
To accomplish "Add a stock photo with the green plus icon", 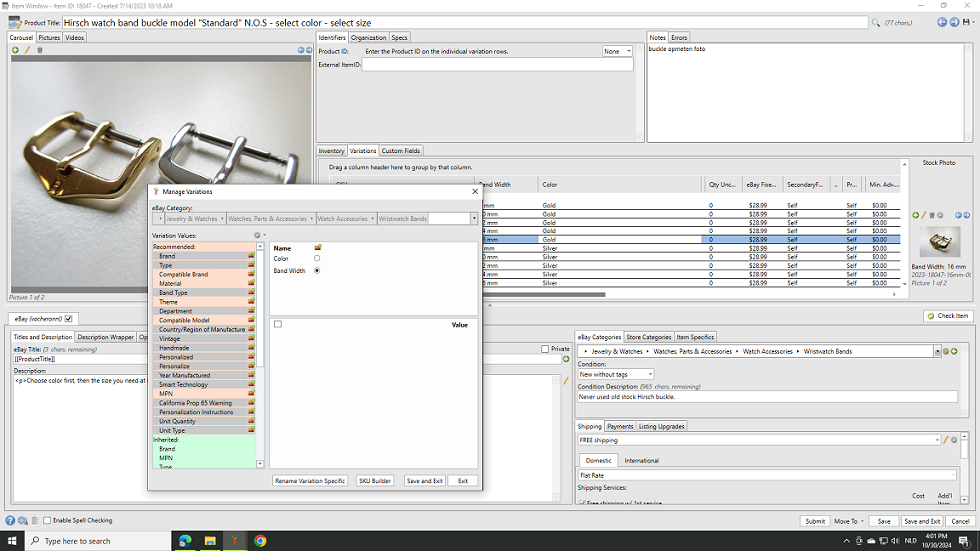I will pos(916,215).
